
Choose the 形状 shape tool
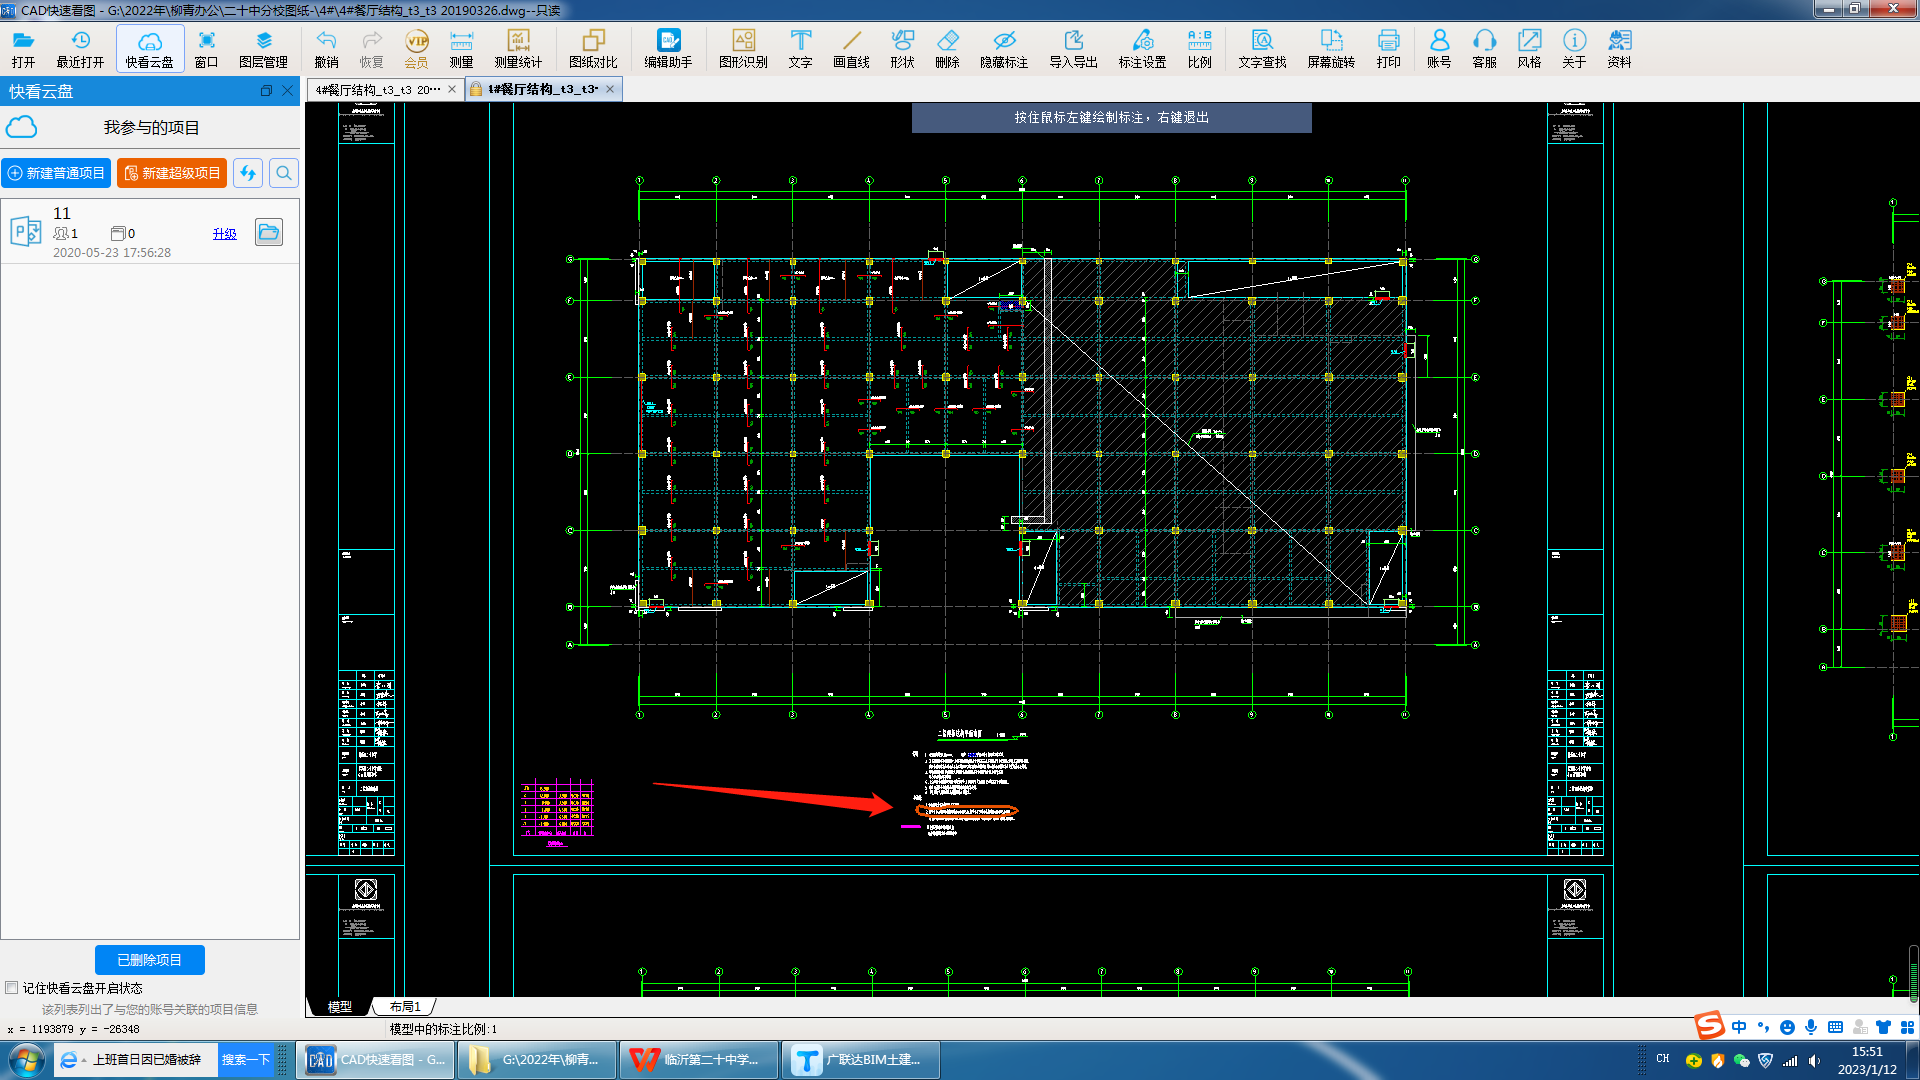pos(902,49)
